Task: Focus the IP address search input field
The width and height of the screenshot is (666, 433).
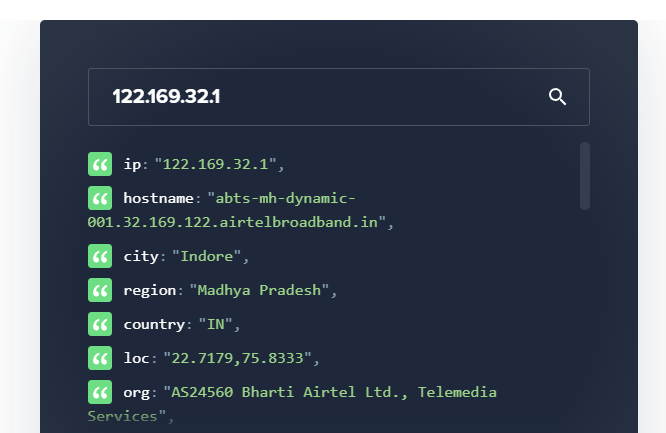Action: pos(320,97)
